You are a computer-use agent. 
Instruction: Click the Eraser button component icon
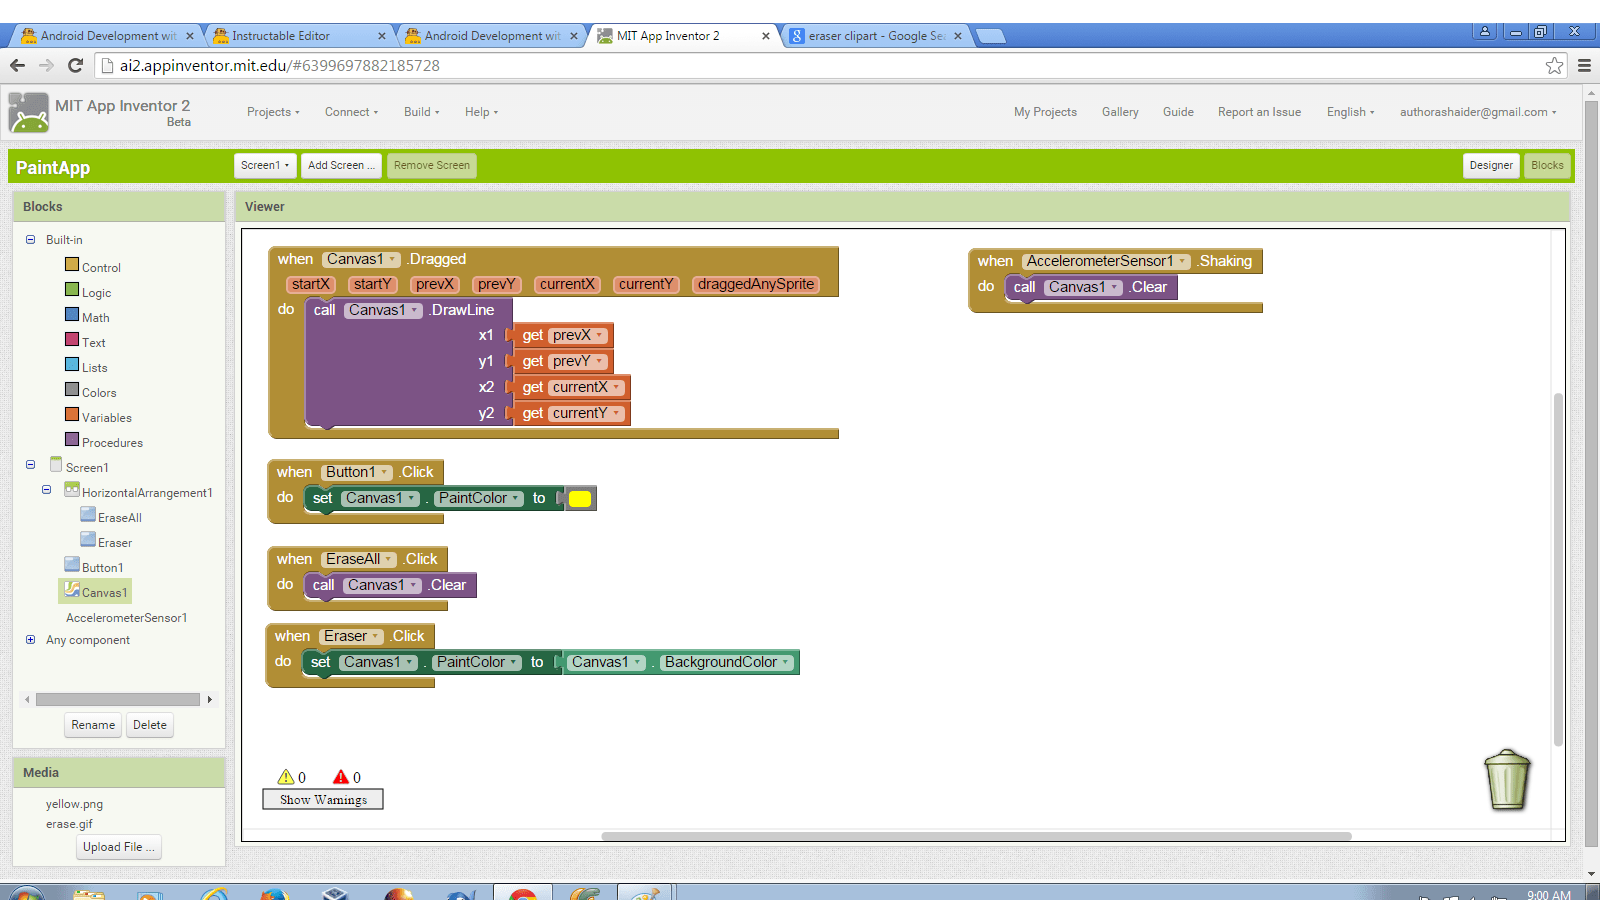pyautogui.click(x=88, y=540)
